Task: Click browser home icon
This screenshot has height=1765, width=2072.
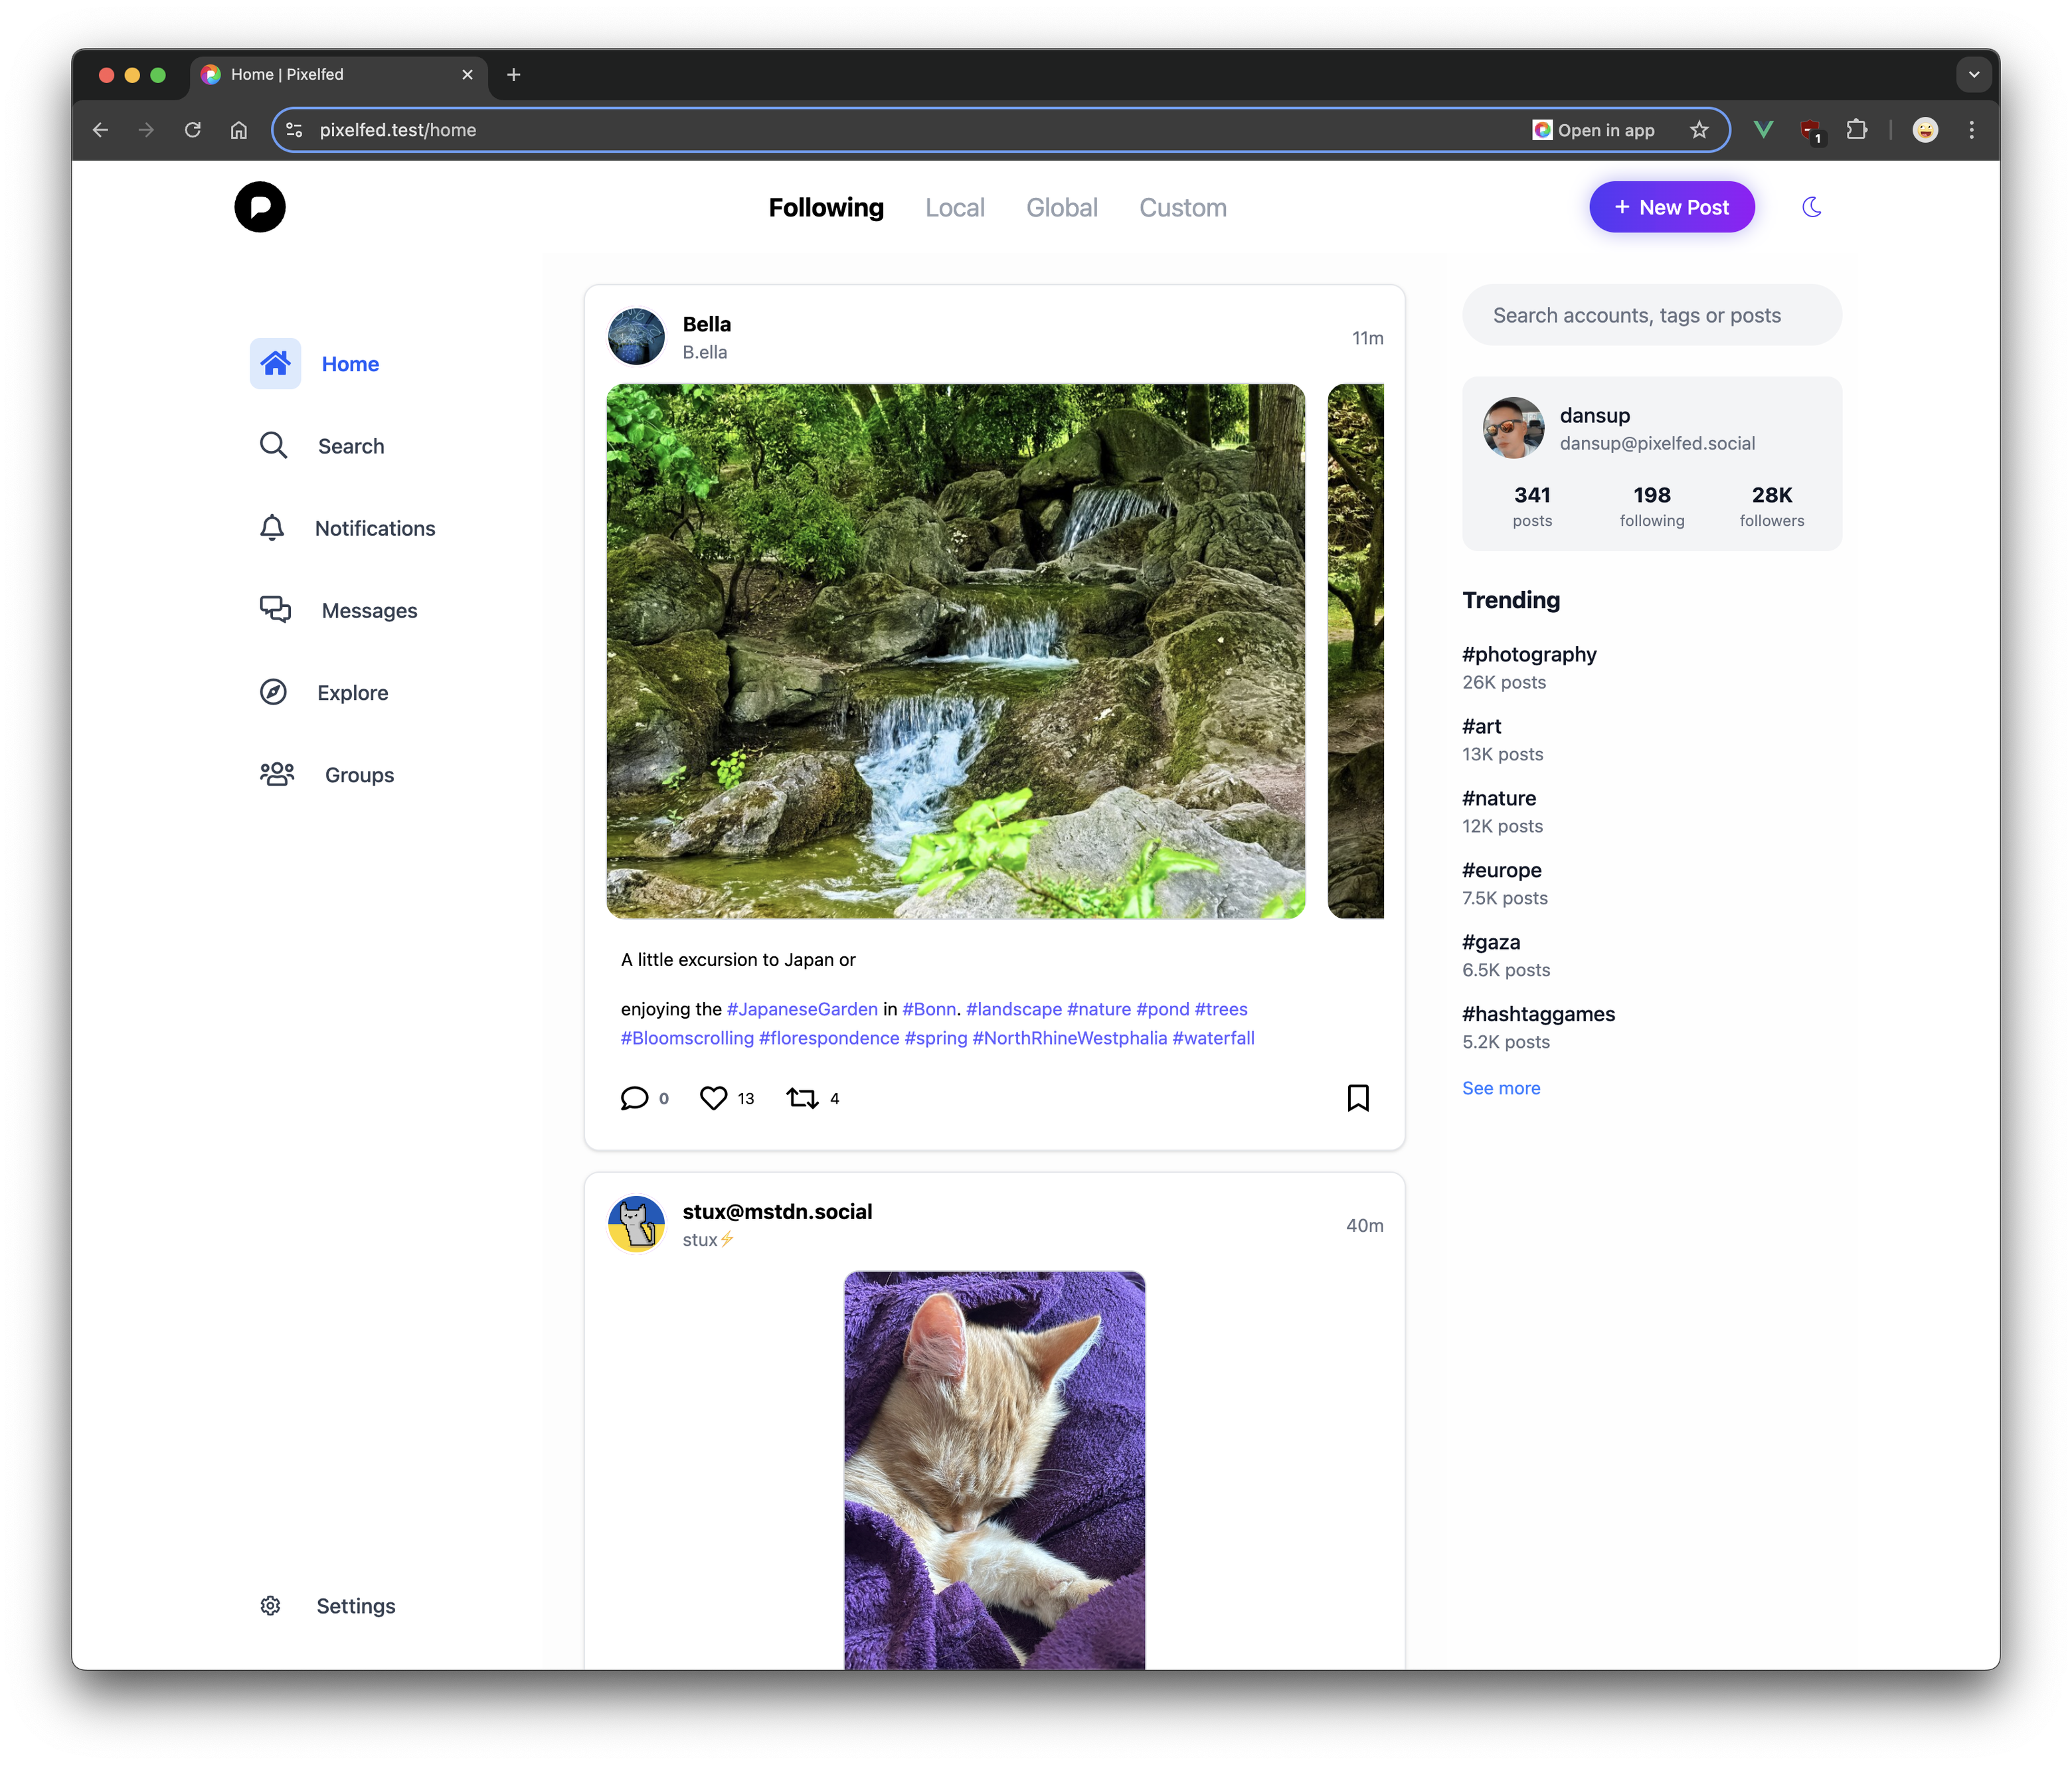Action: [239, 130]
